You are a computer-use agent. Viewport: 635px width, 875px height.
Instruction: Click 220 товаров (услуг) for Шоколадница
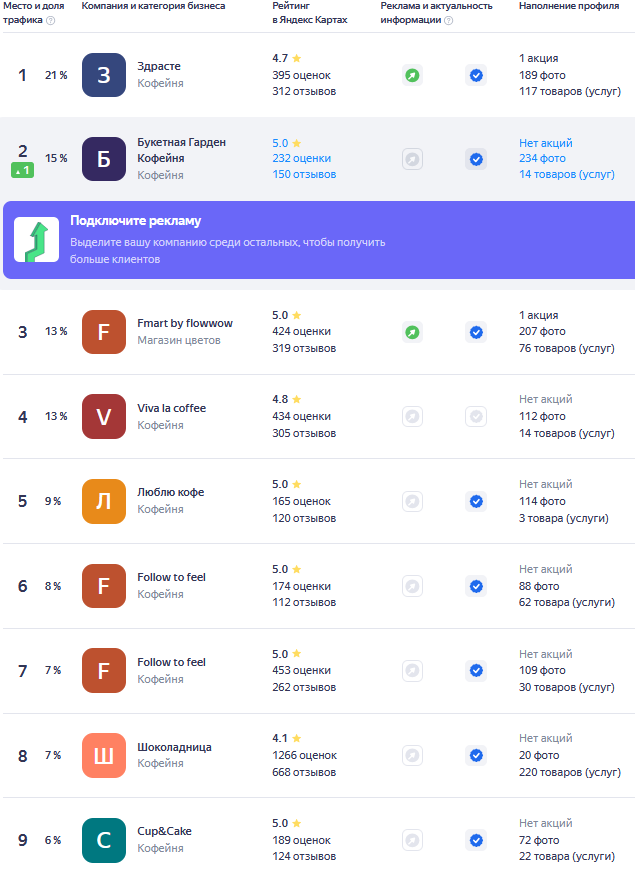(570, 772)
